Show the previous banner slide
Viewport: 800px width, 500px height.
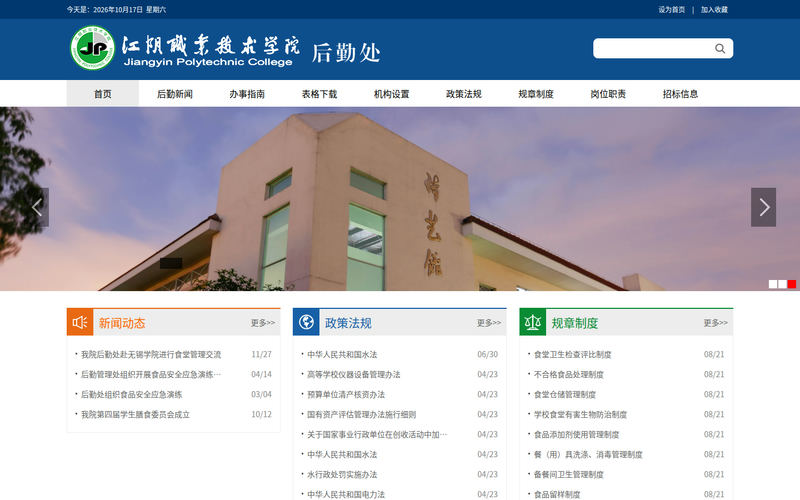(x=38, y=207)
